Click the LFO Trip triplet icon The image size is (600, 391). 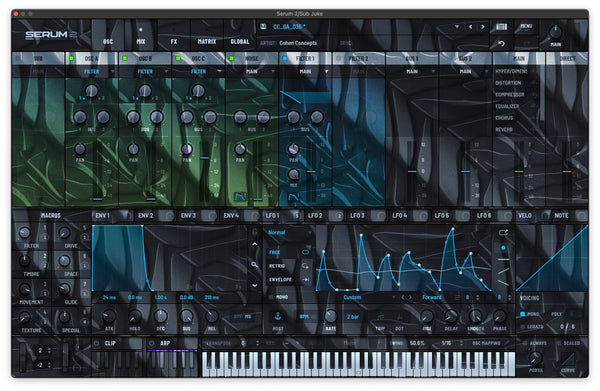pyautogui.click(x=380, y=317)
